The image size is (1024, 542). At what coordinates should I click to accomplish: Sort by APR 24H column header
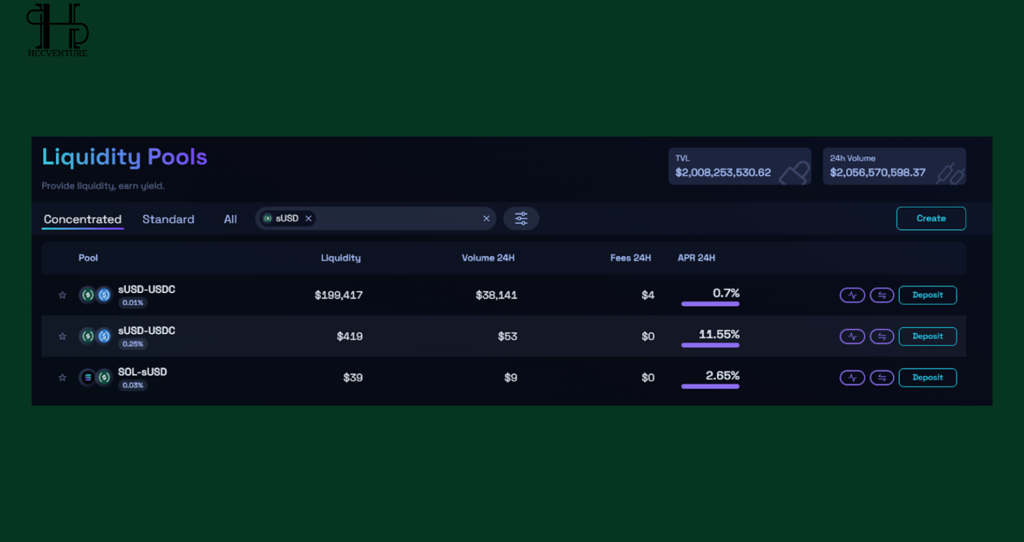[x=696, y=258]
